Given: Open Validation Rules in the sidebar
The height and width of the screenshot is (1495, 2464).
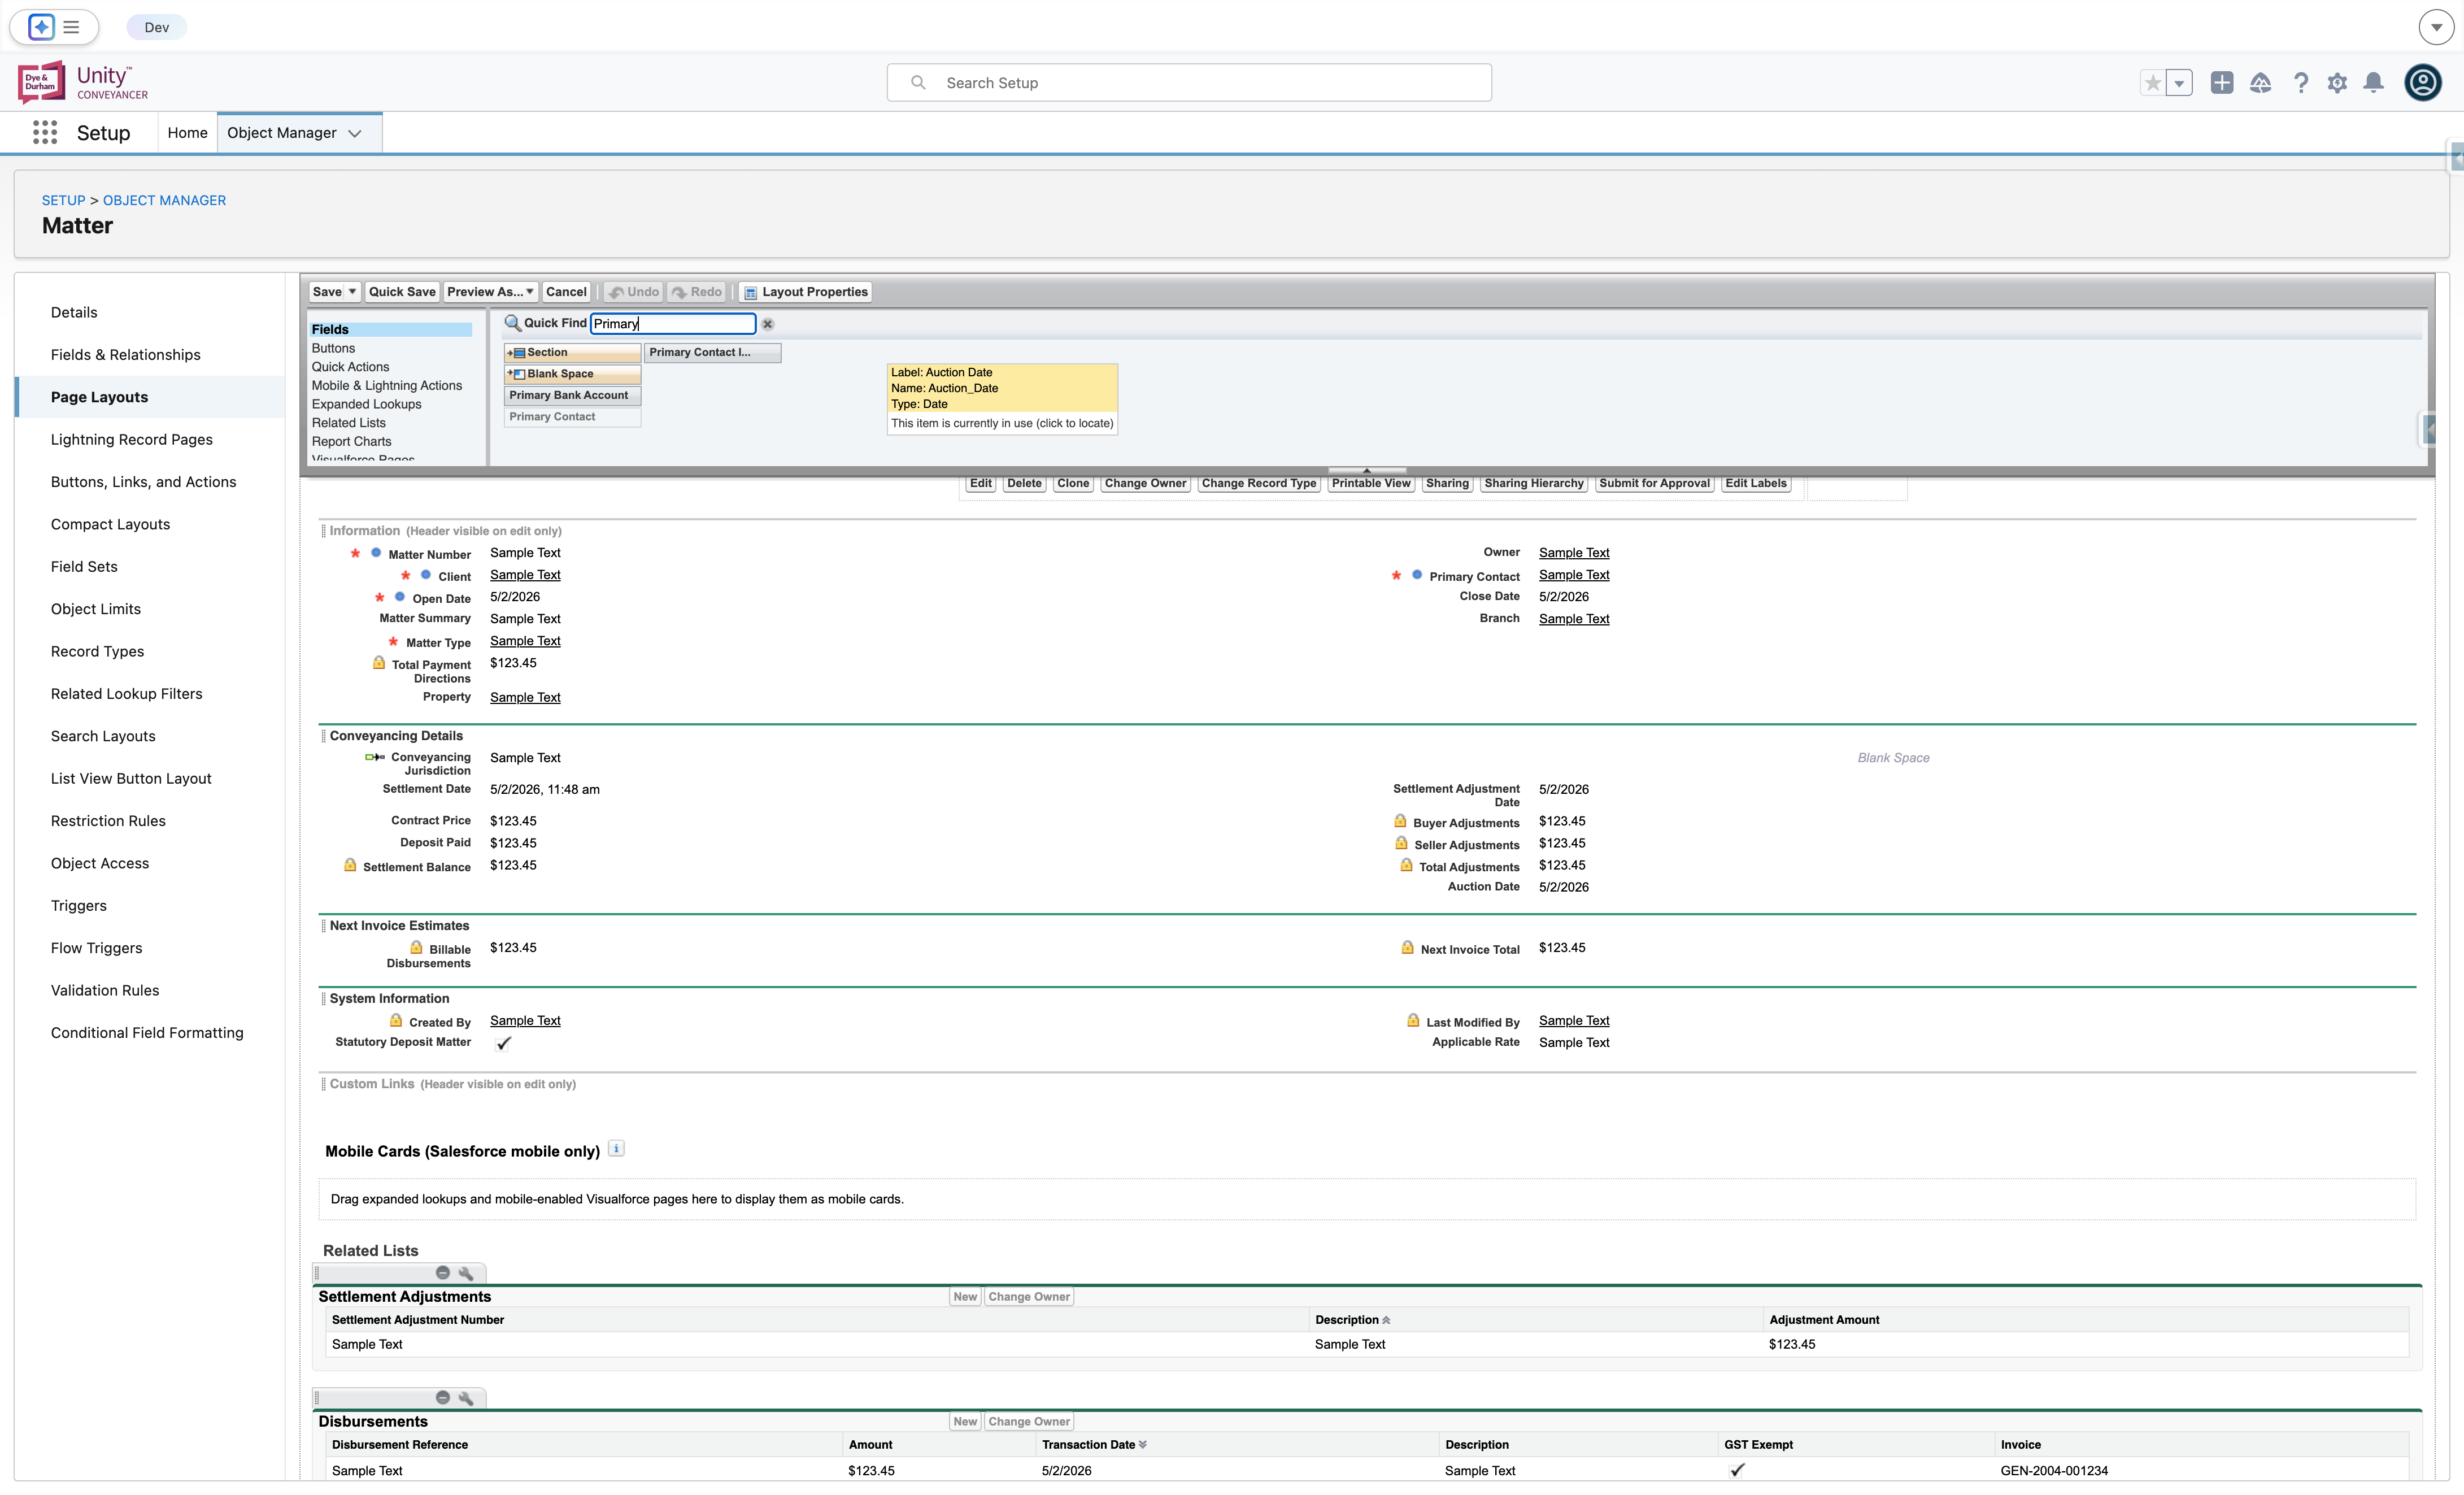Looking at the screenshot, I should click(x=105, y=990).
